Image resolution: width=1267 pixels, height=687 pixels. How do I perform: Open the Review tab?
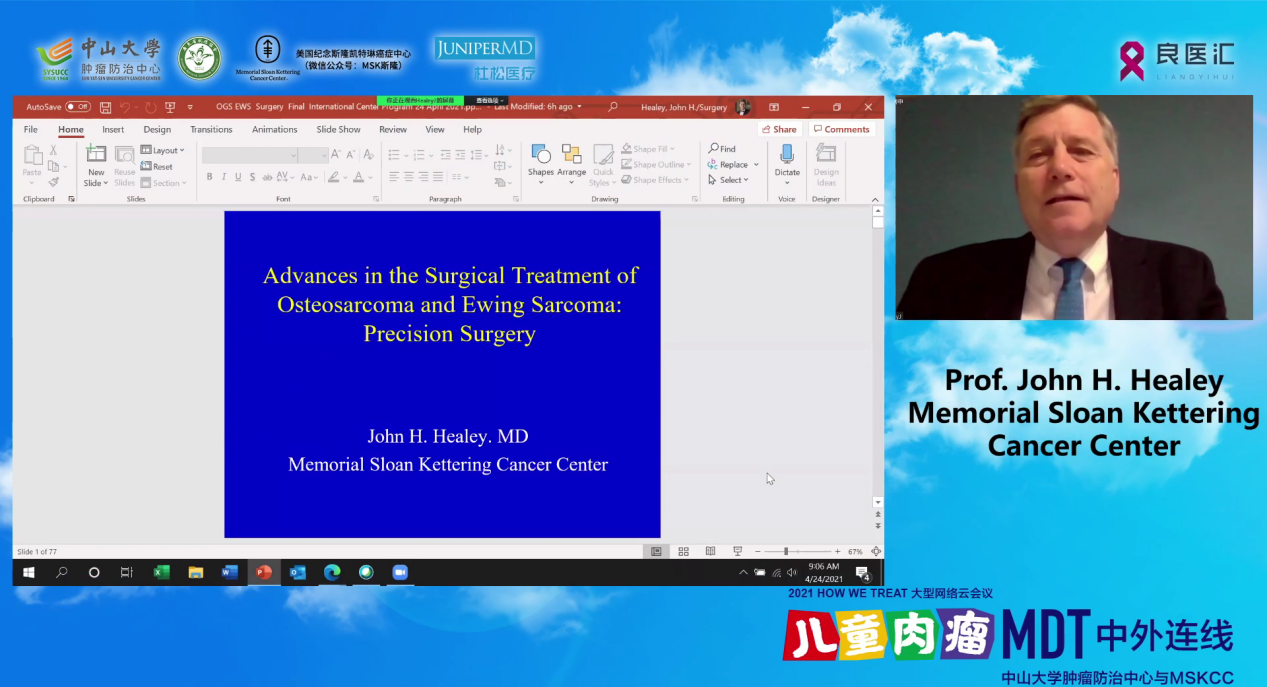[x=393, y=129]
